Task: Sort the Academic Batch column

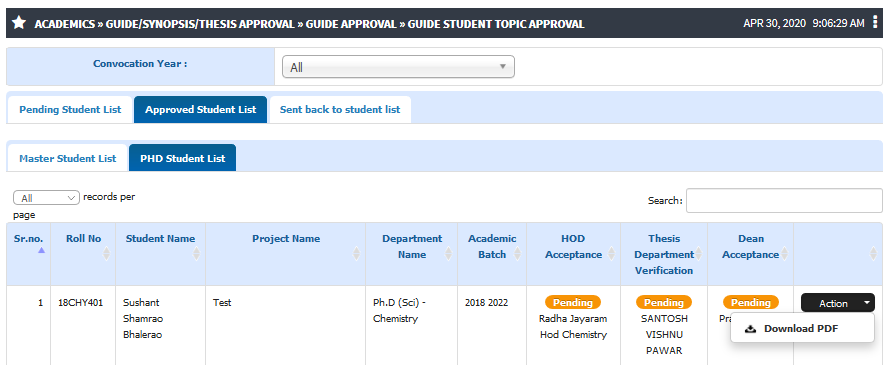Action: (x=517, y=254)
